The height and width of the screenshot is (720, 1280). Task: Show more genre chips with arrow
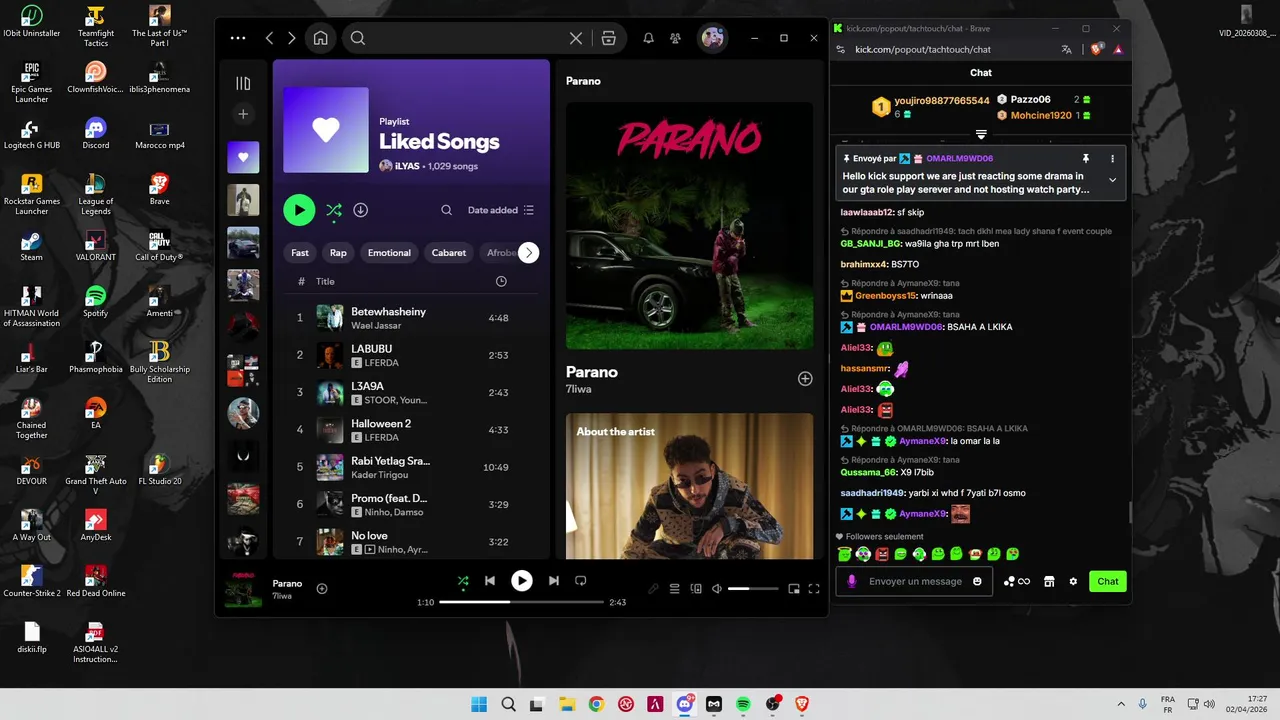(x=528, y=253)
